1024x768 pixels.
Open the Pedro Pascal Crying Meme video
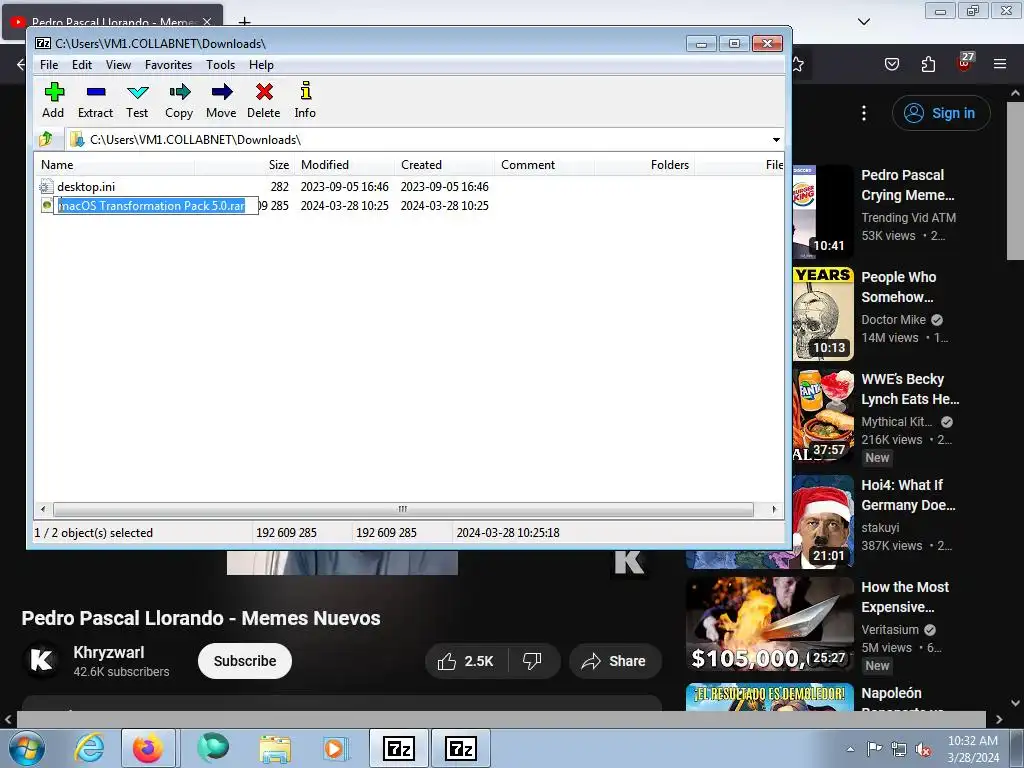[908, 185]
